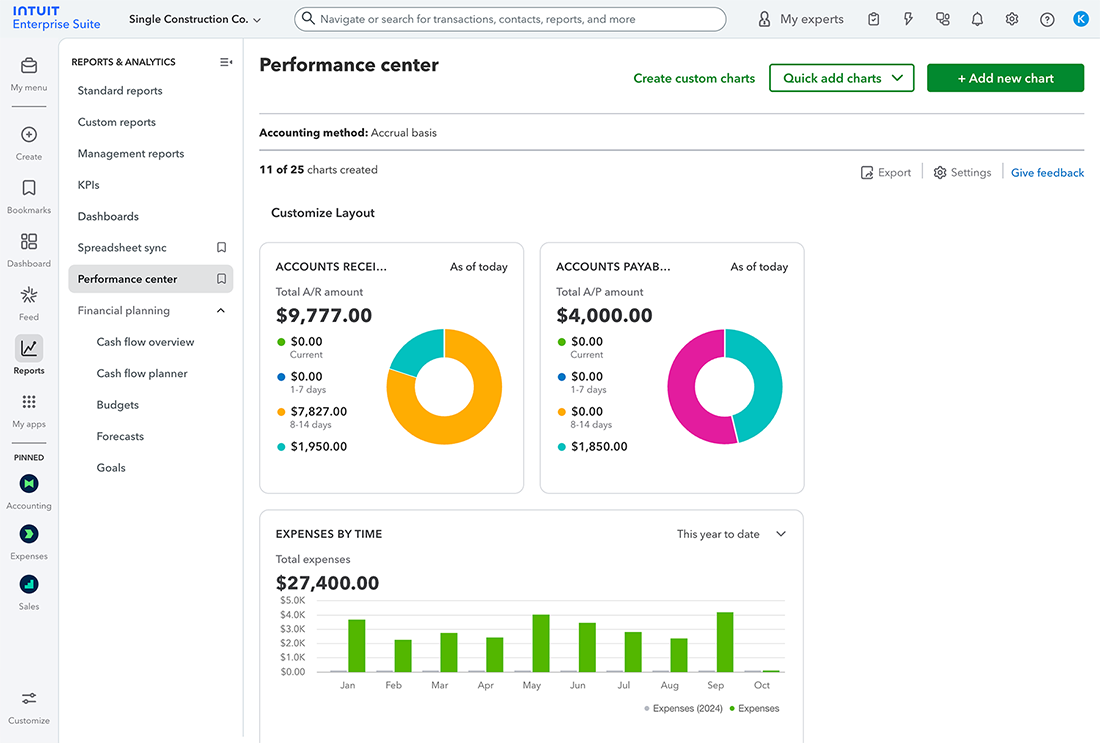Collapse the Financial planning section
Image resolution: width=1100 pixels, height=743 pixels.
(x=221, y=310)
